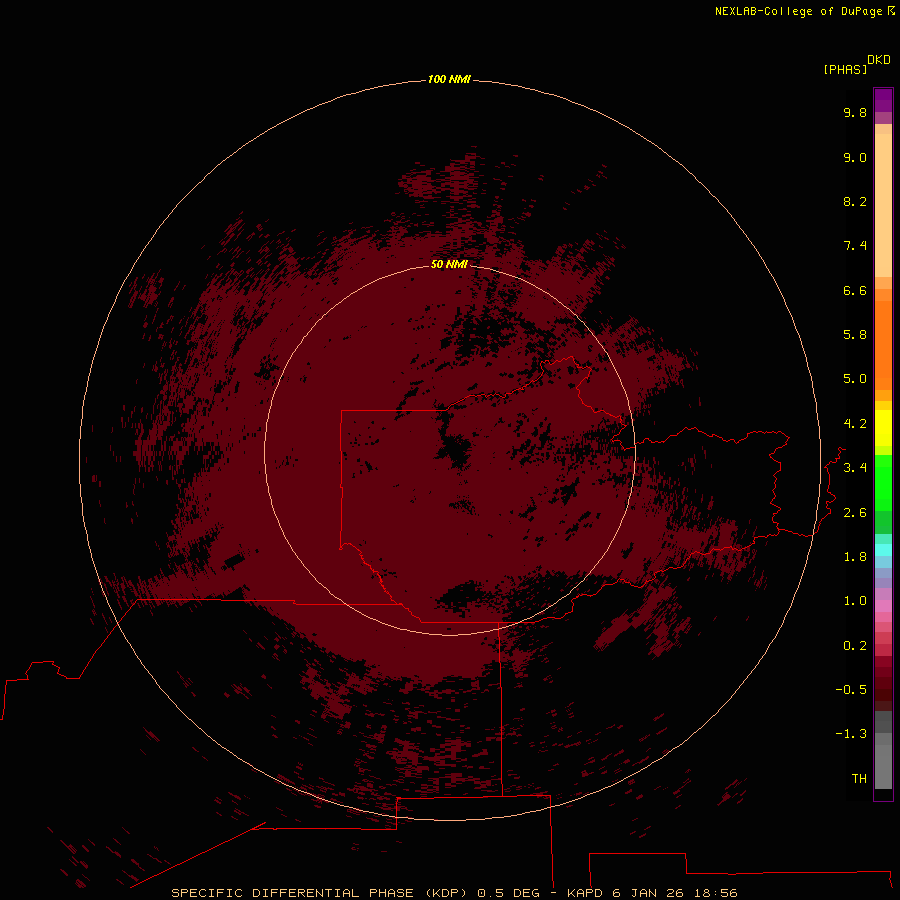The width and height of the screenshot is (900, 900).
Task: Click the 4.2 legend value
Action: 855,424
